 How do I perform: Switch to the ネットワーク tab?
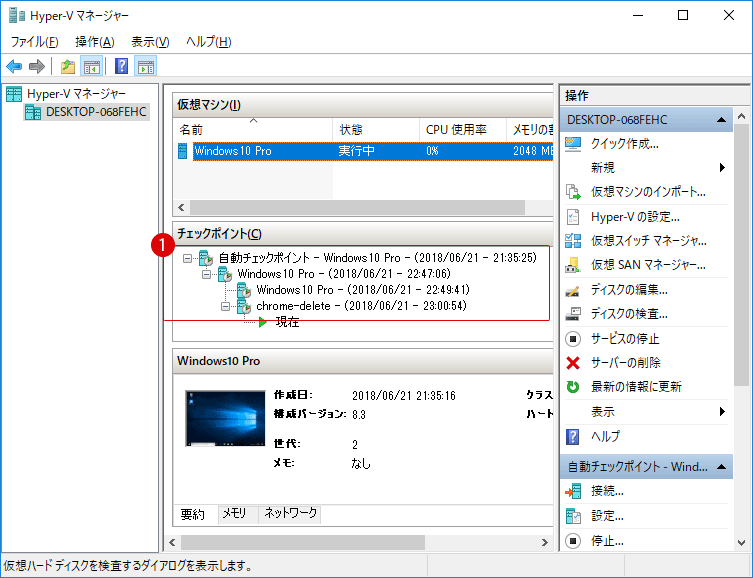click(291, 514)
